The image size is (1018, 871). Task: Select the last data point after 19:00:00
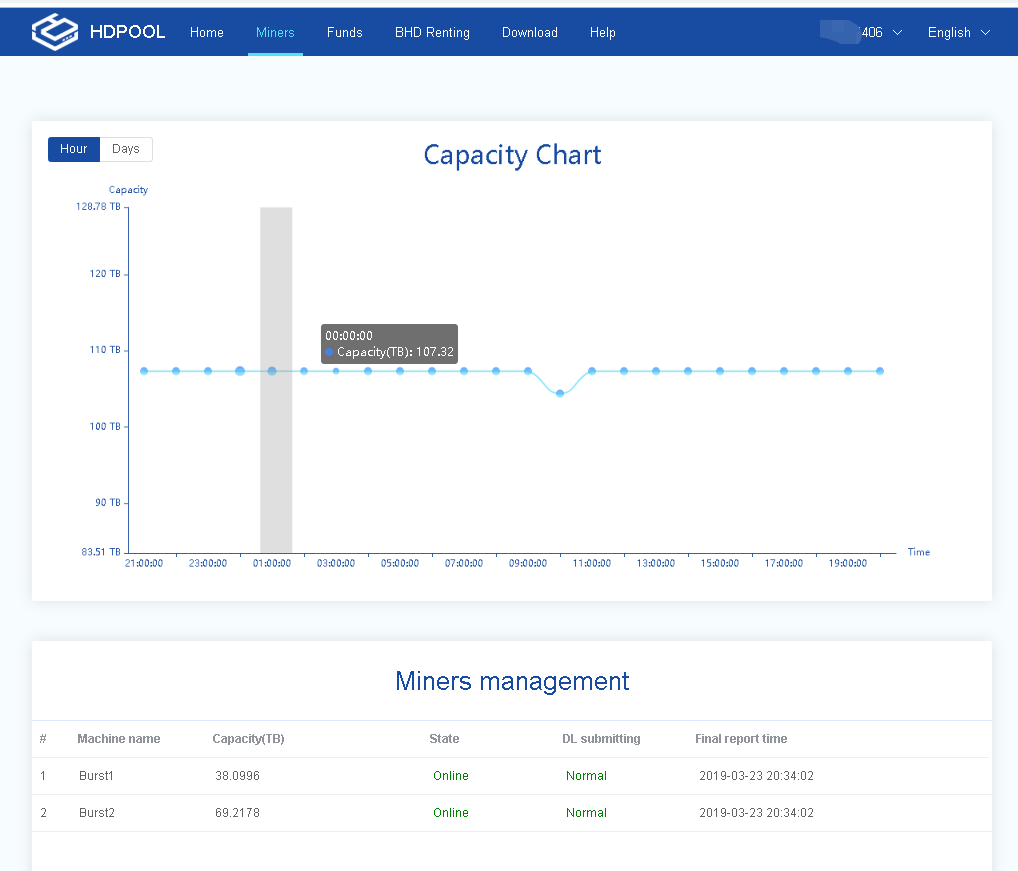click(x=880, y=371)
